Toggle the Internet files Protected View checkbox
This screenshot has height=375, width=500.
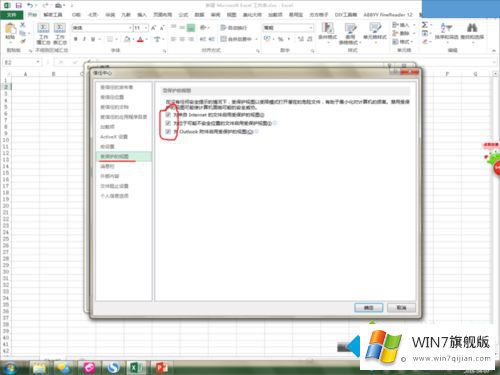point(168,115)
